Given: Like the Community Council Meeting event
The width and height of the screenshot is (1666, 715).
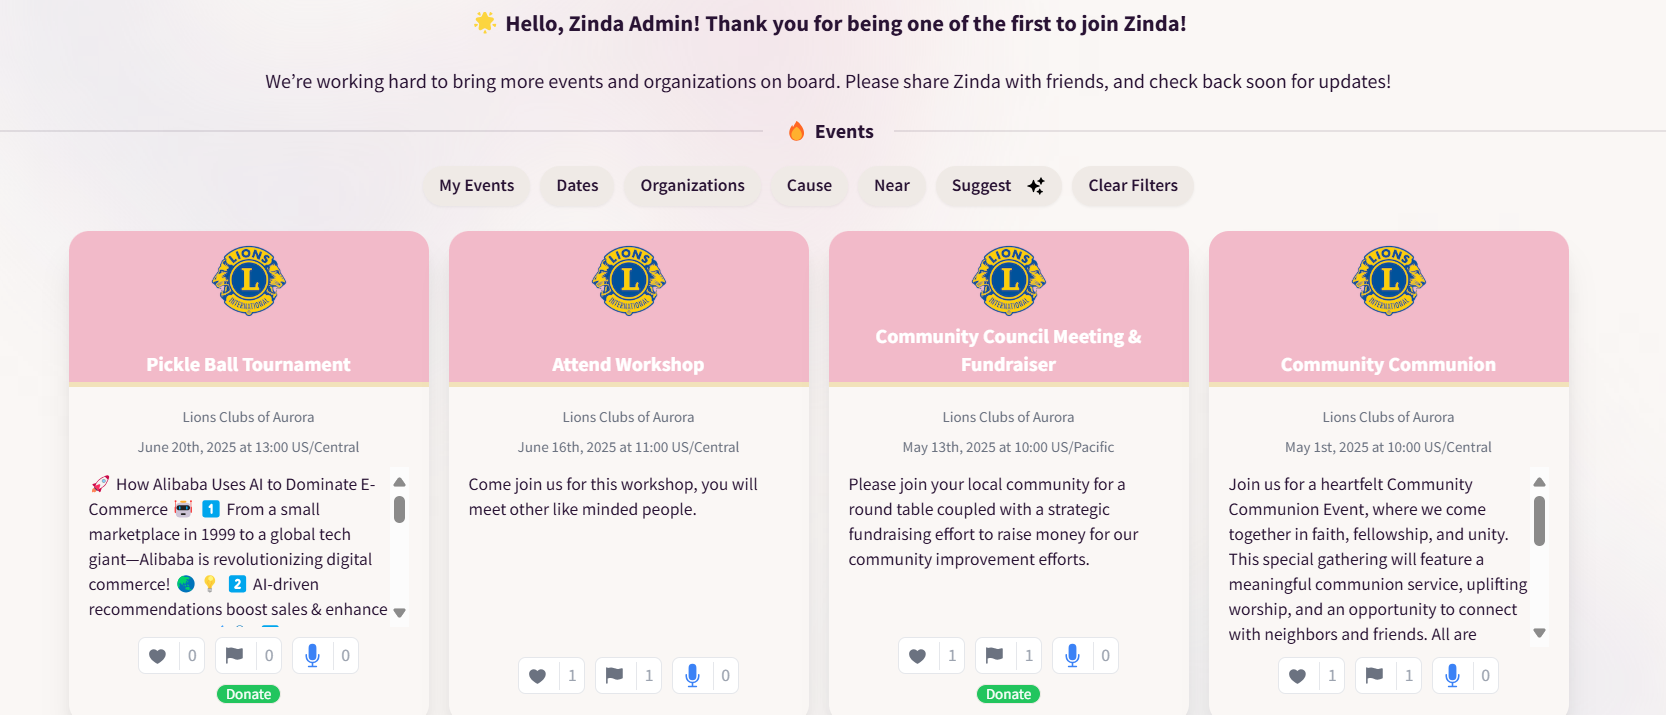Looking at the screenshot, I should pos(918,656).
